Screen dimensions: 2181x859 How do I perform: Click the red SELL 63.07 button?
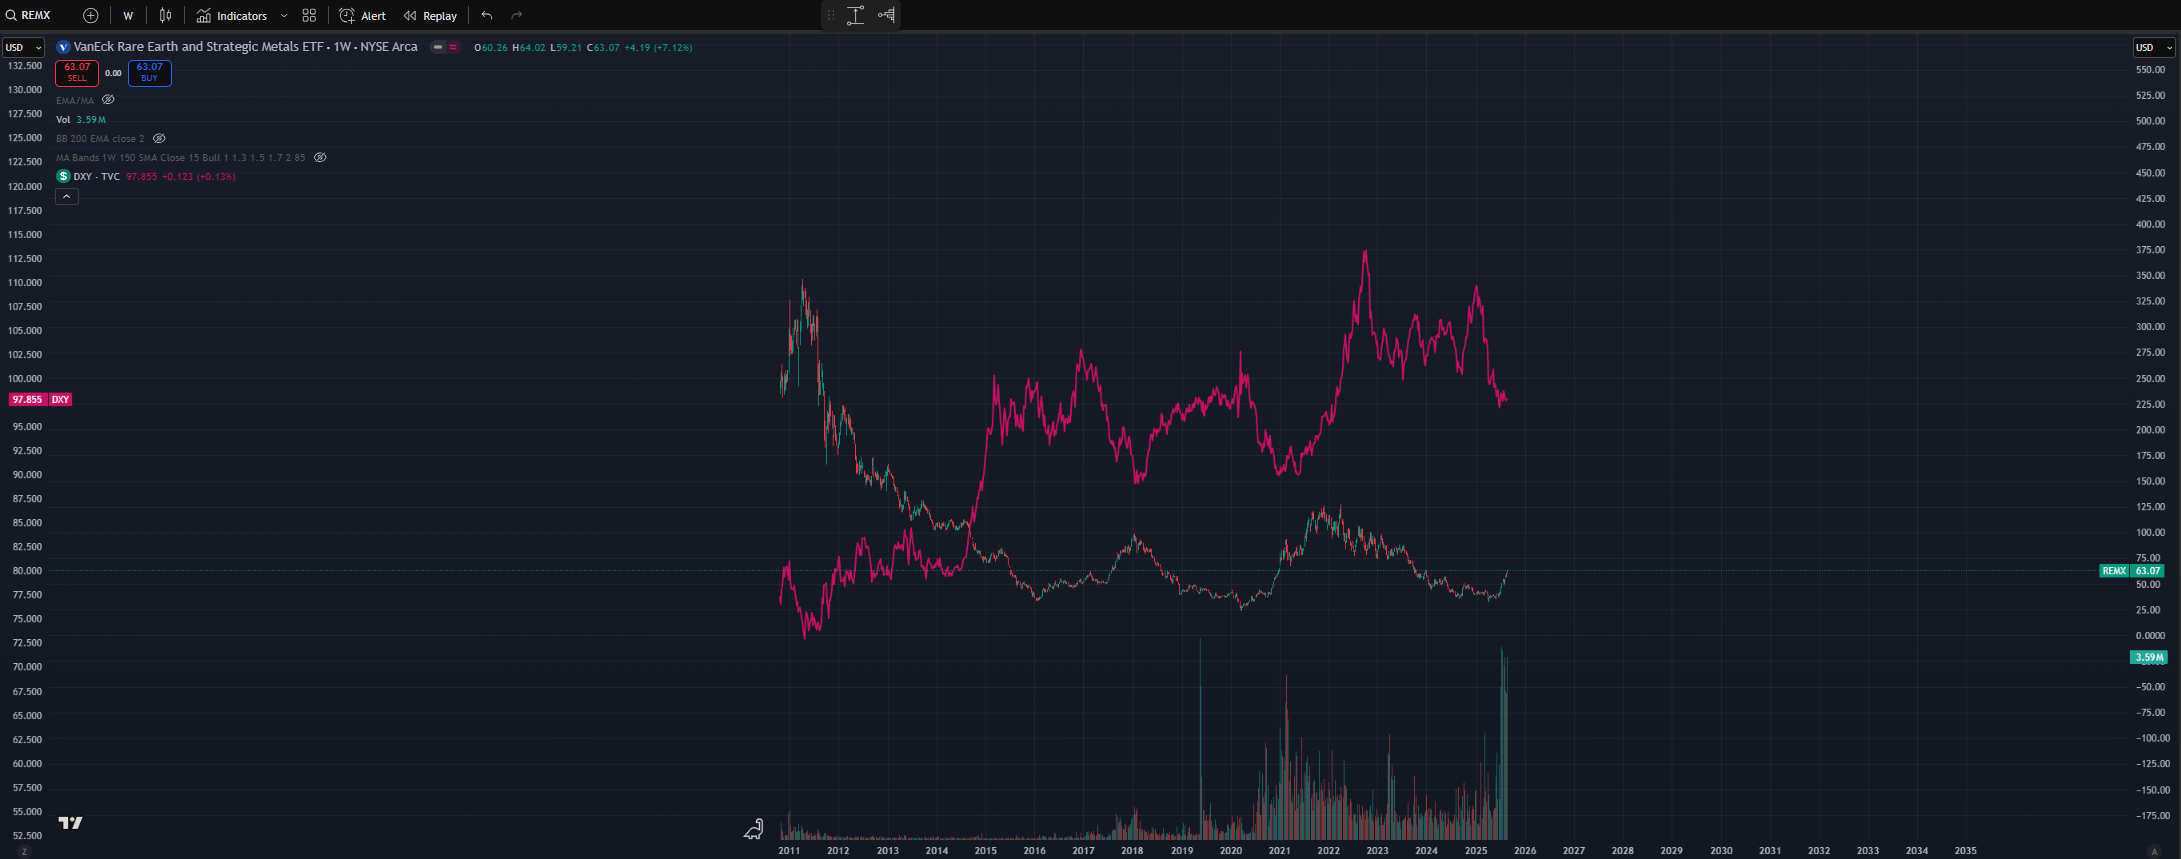tap(77, 73)
